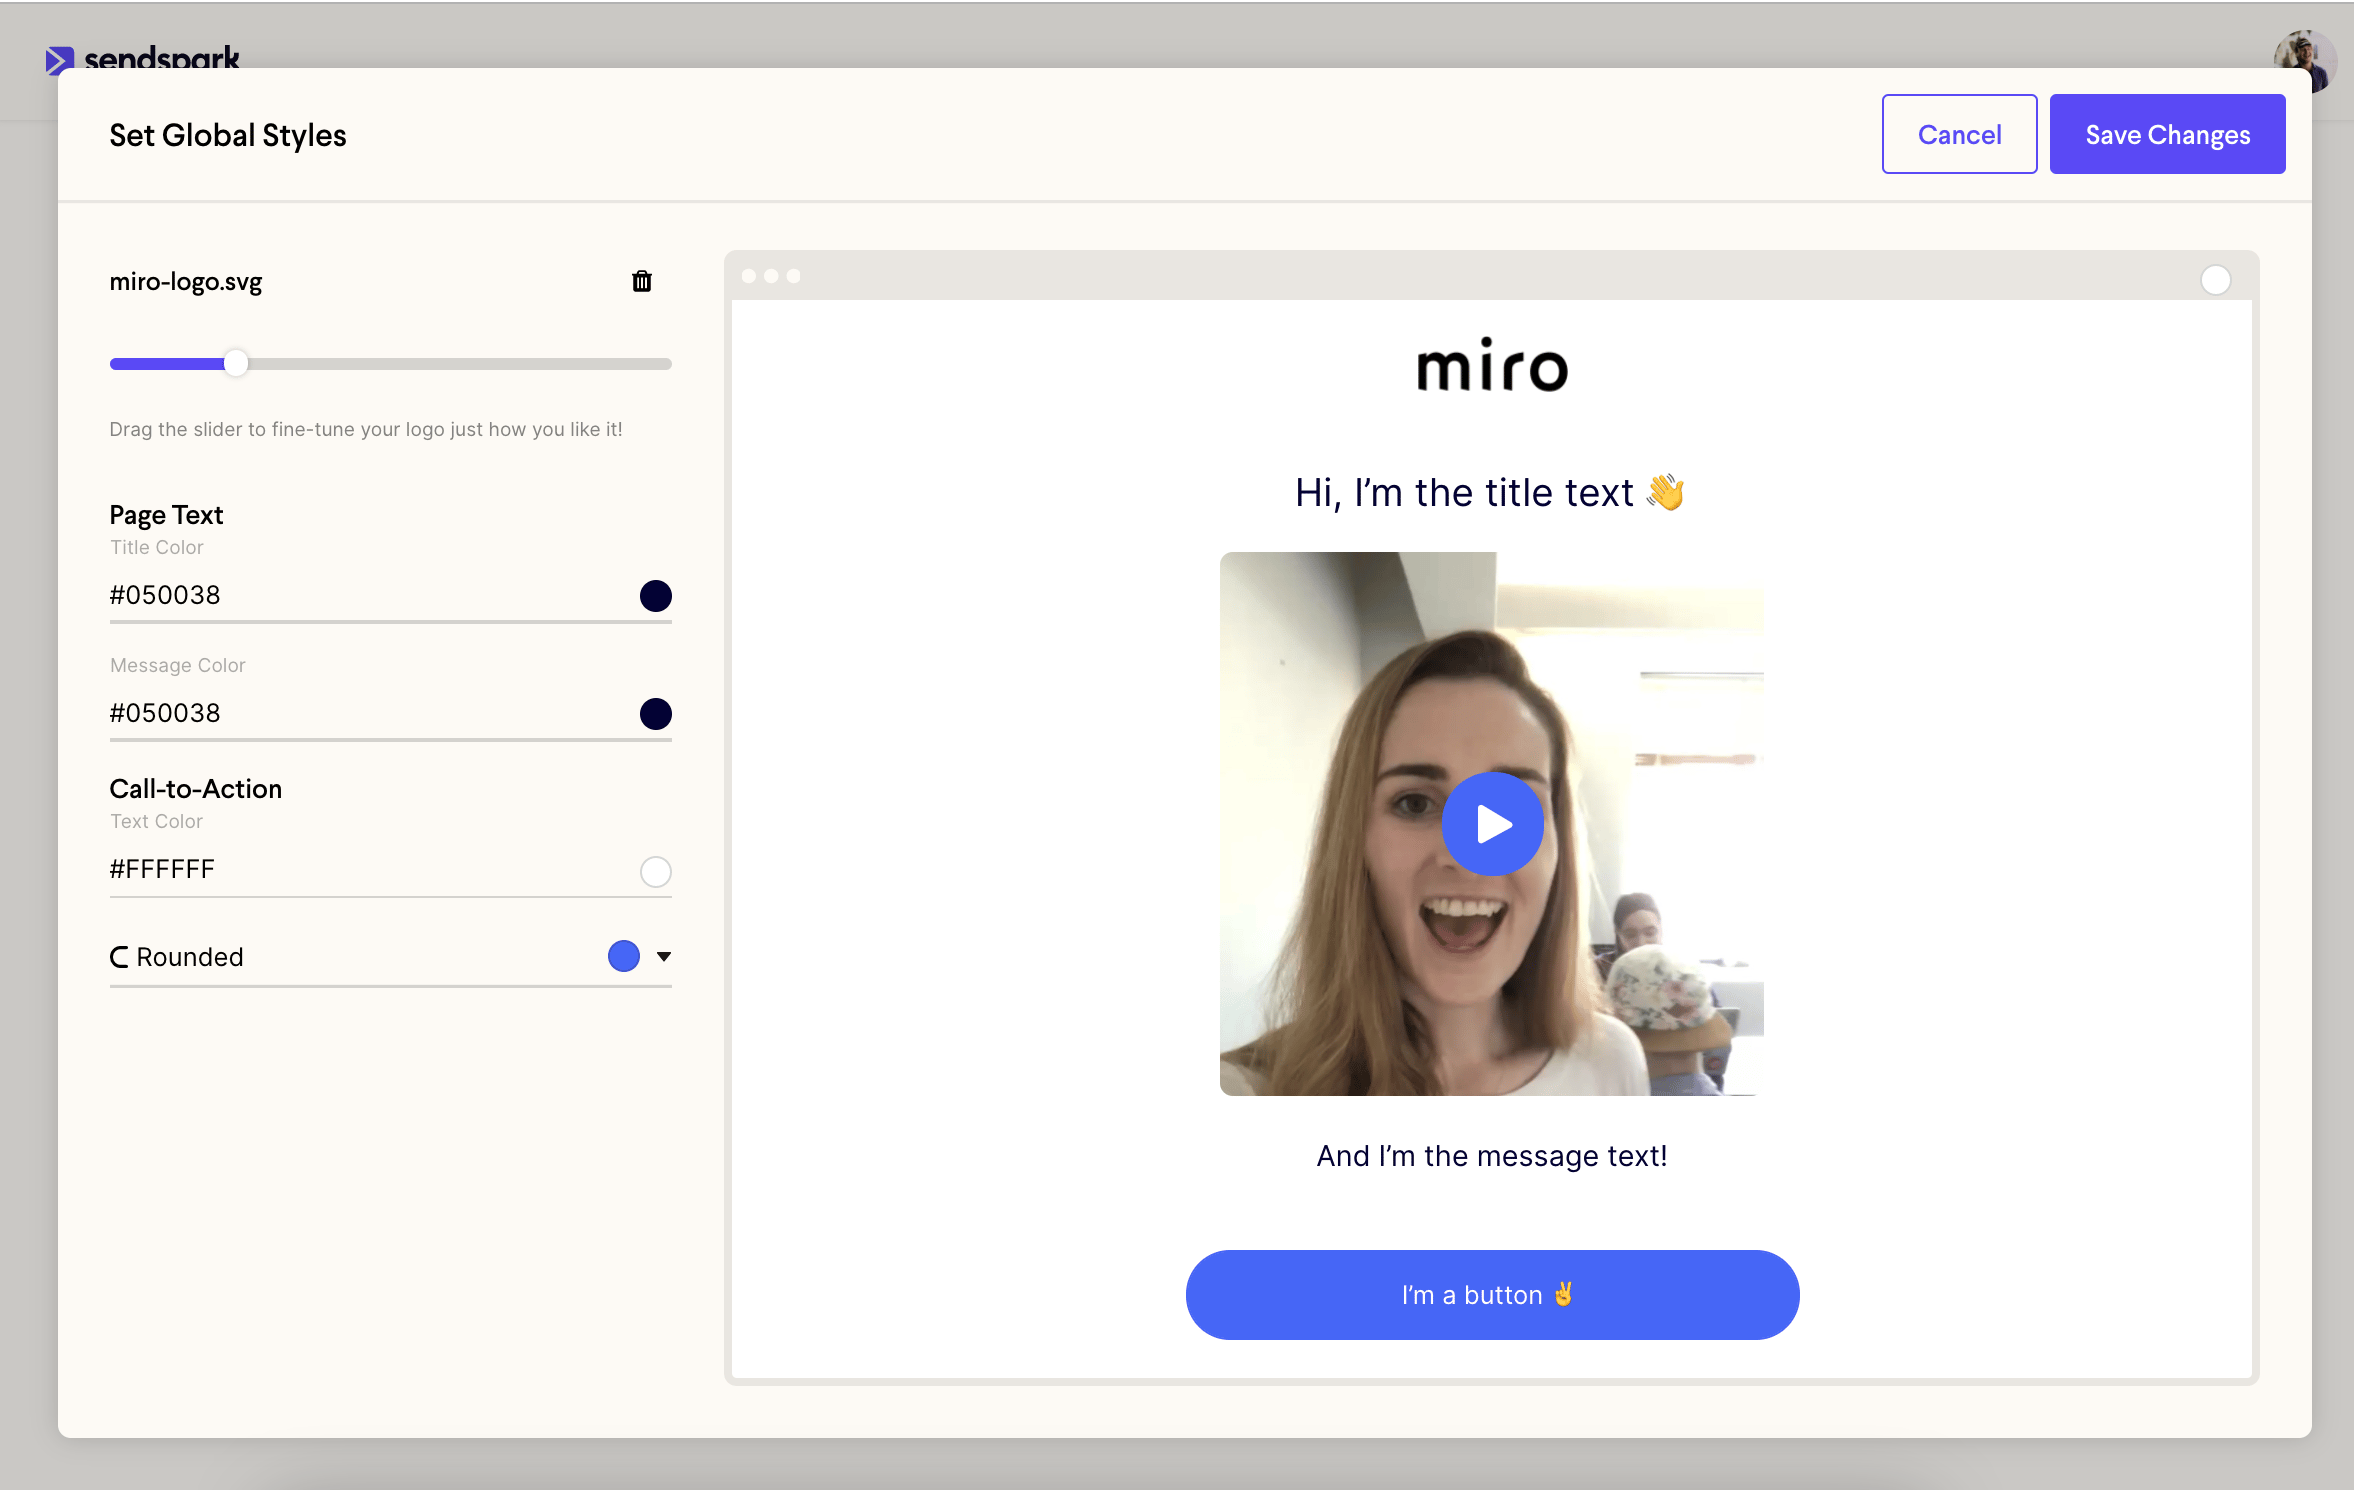Image resolution: width=2354 pixels, height=1490 pixels.
Task: Click the Set Global Styles heading
Action: 228,135
